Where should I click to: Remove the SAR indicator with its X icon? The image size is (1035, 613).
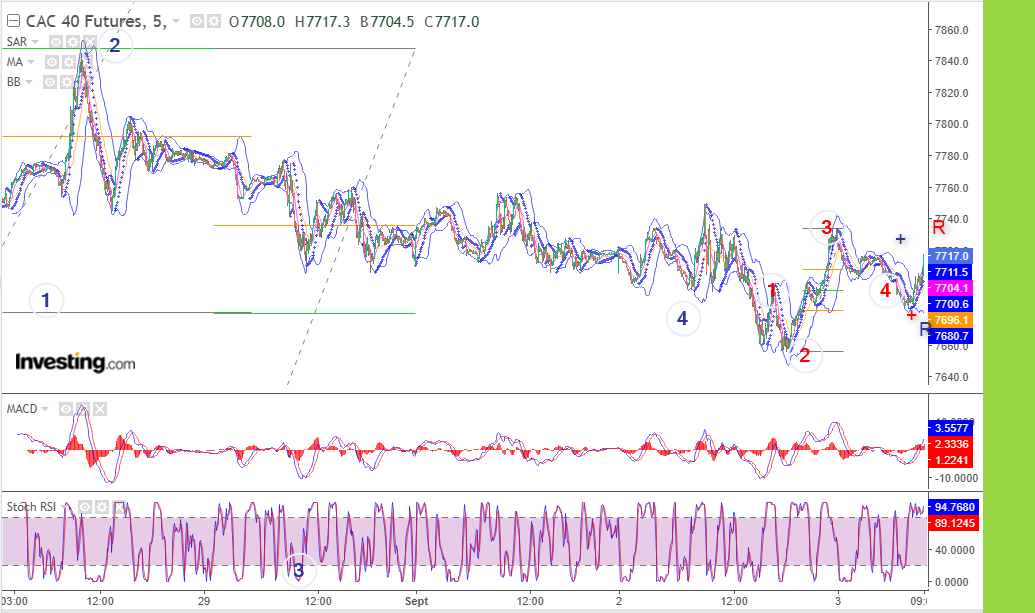(x=89, y=42)
